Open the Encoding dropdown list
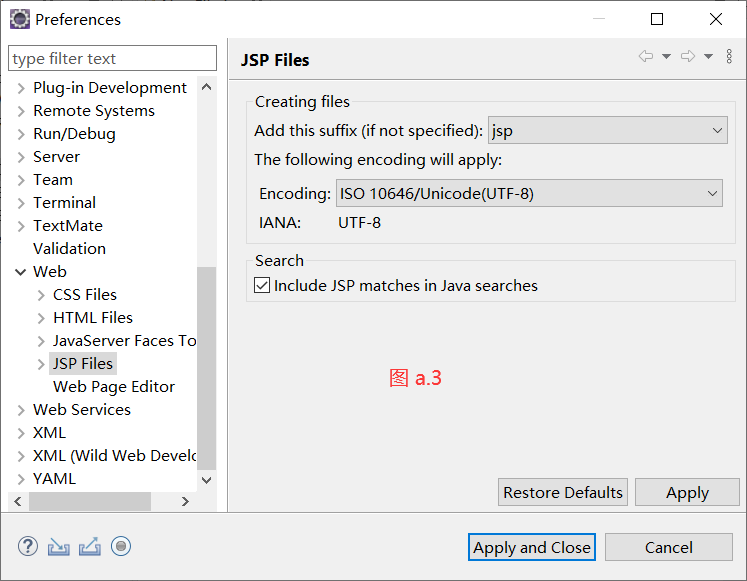The width and height of the screenshot is (747, 581). coord(529,194)
